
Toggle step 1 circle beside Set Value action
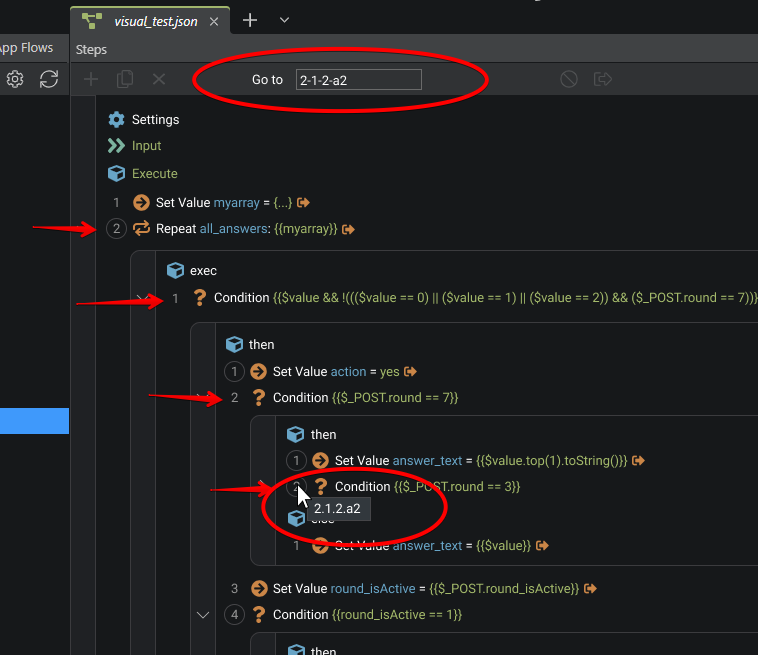[234, 371]
